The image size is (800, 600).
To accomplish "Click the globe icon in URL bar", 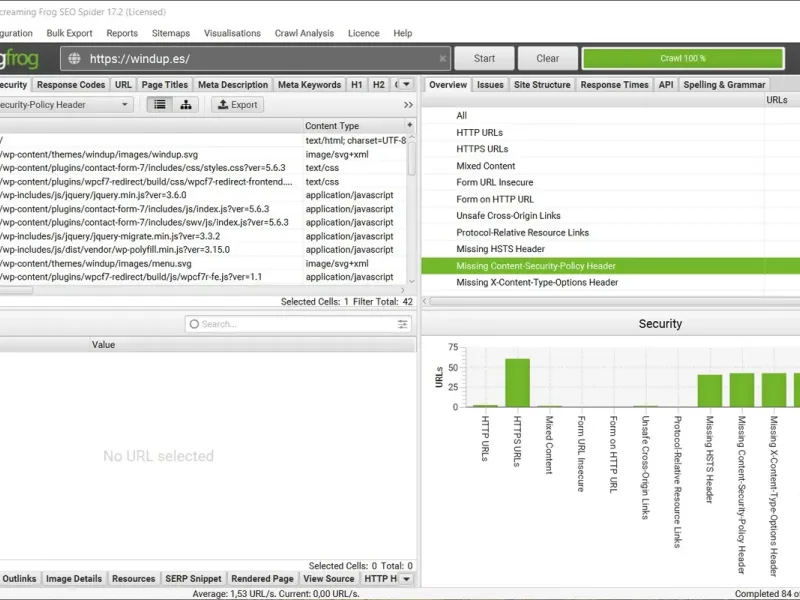I will click(74, 58).
